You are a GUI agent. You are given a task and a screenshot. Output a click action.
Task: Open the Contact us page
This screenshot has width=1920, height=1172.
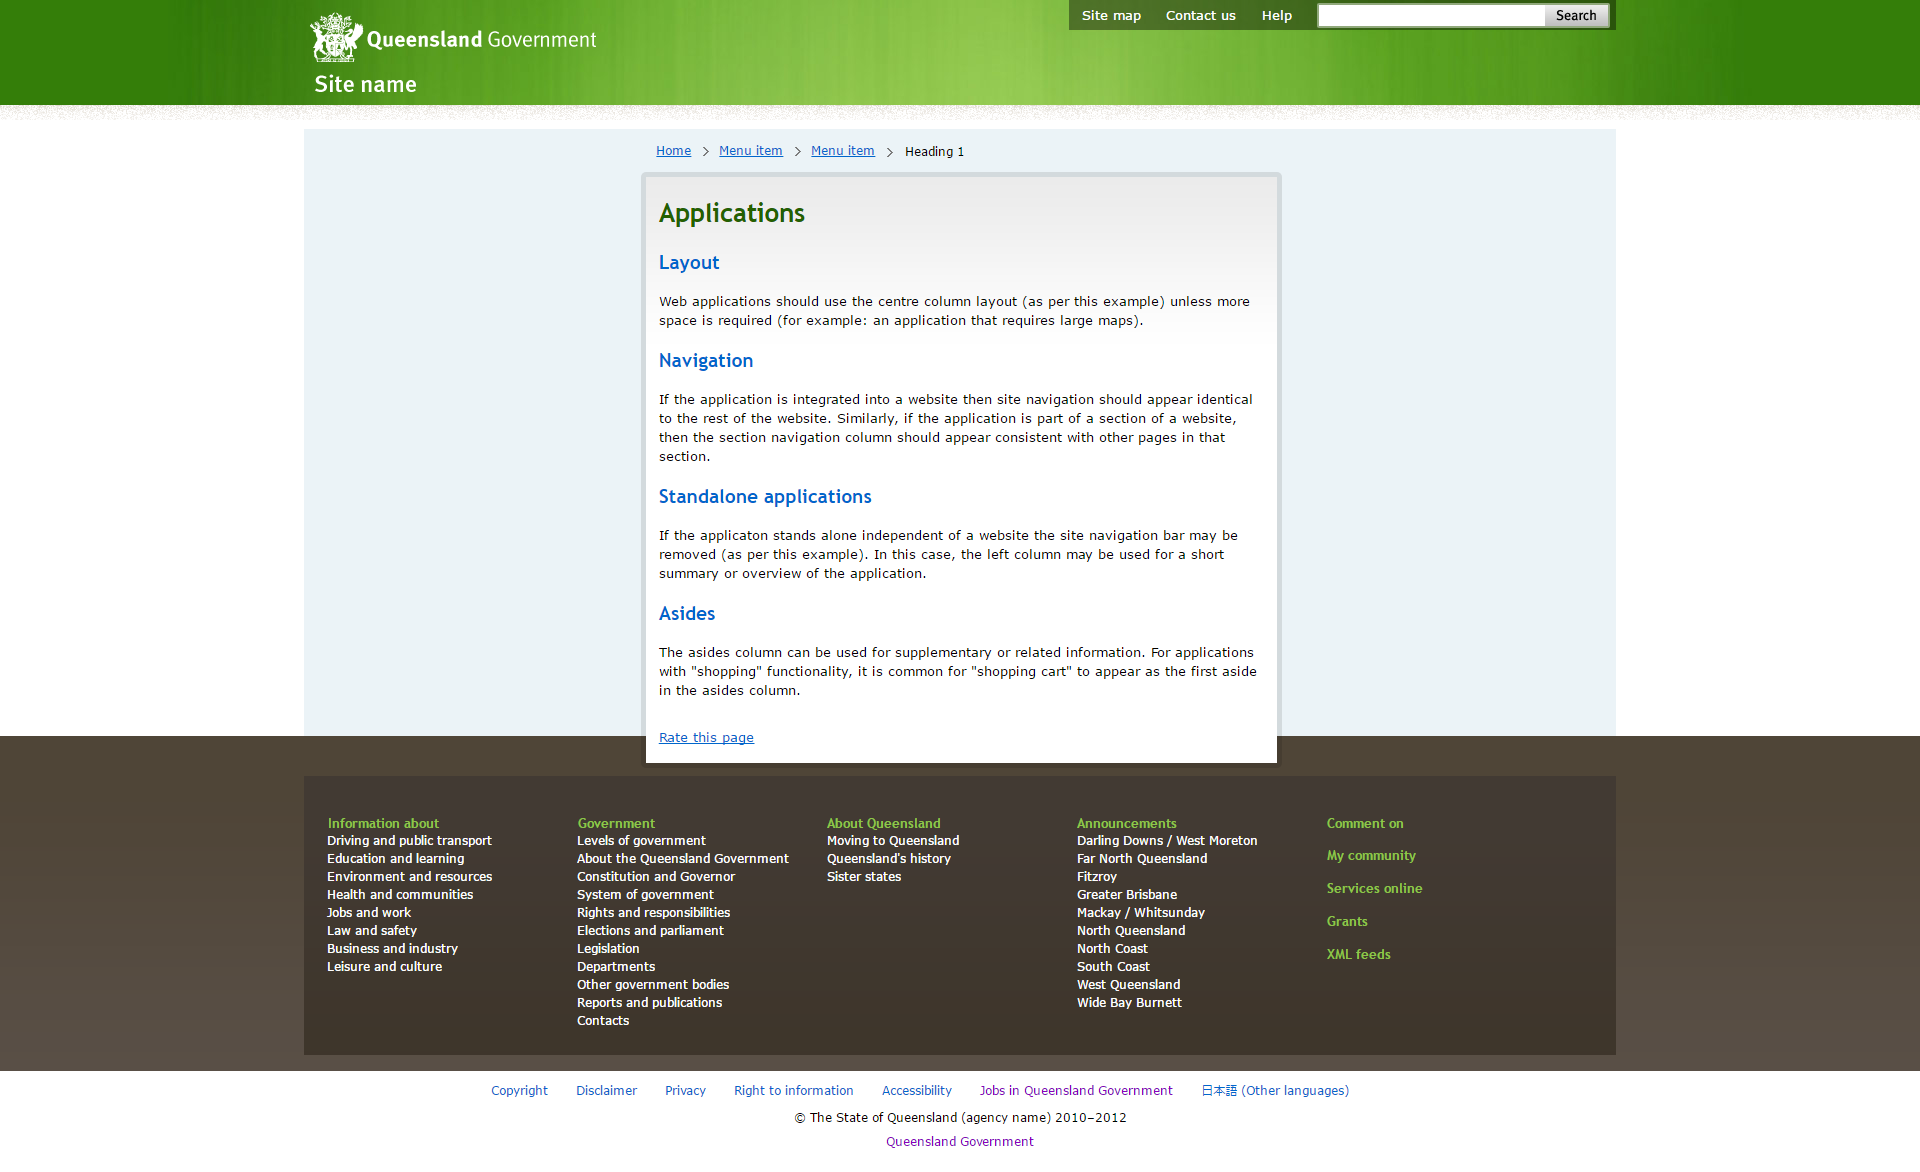coord(1200,15)
